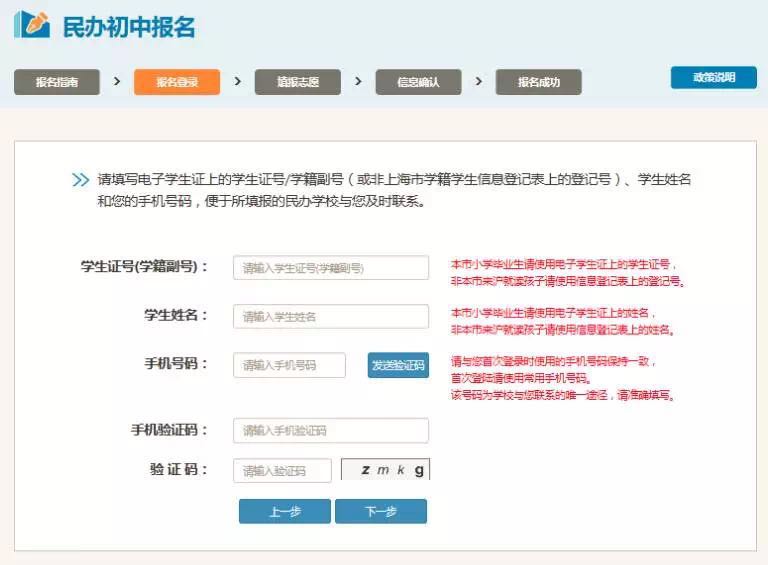This screenshot has height=565, width=768.
Task: Click the arrow between 信息确认 and 报名成功
Action: tap(479, 81)
